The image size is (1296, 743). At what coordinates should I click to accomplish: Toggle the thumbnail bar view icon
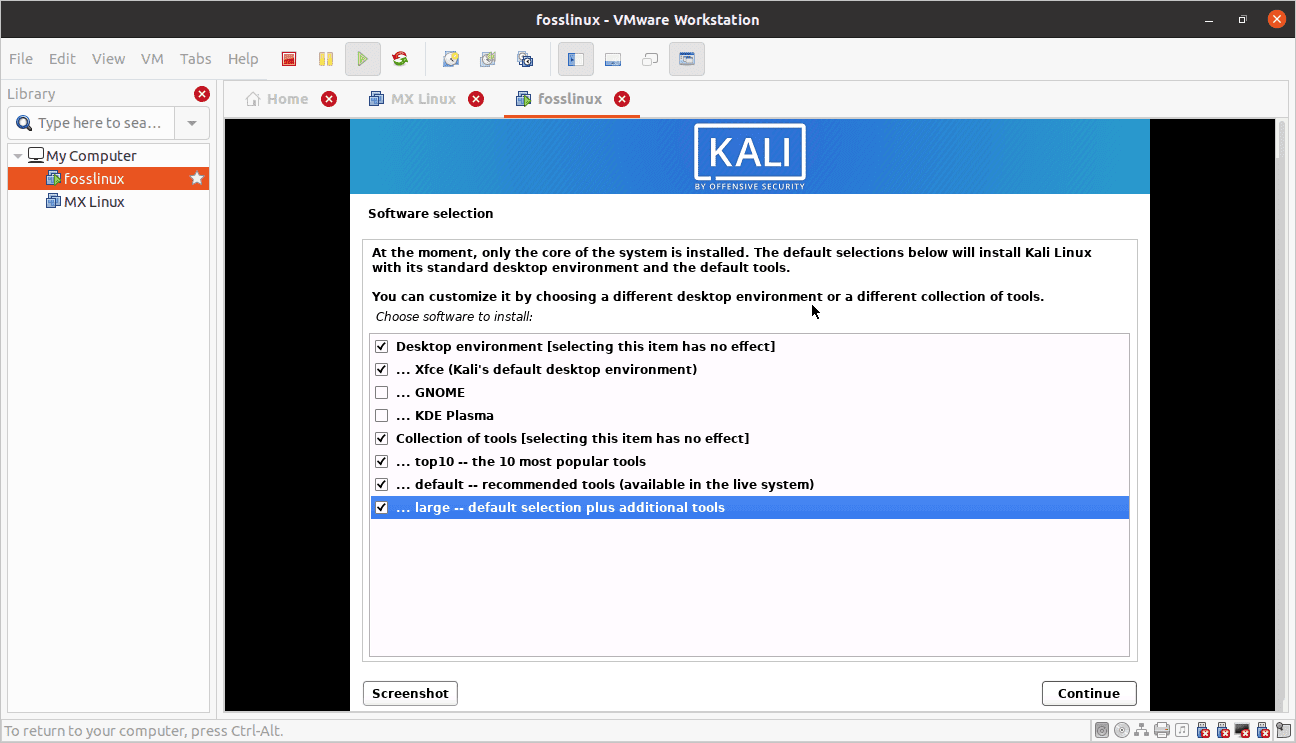pyautogui.click(x=613, y=59)
